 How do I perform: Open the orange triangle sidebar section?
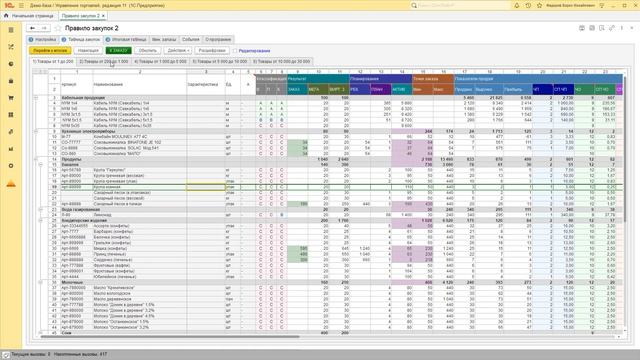click(11, 184)
